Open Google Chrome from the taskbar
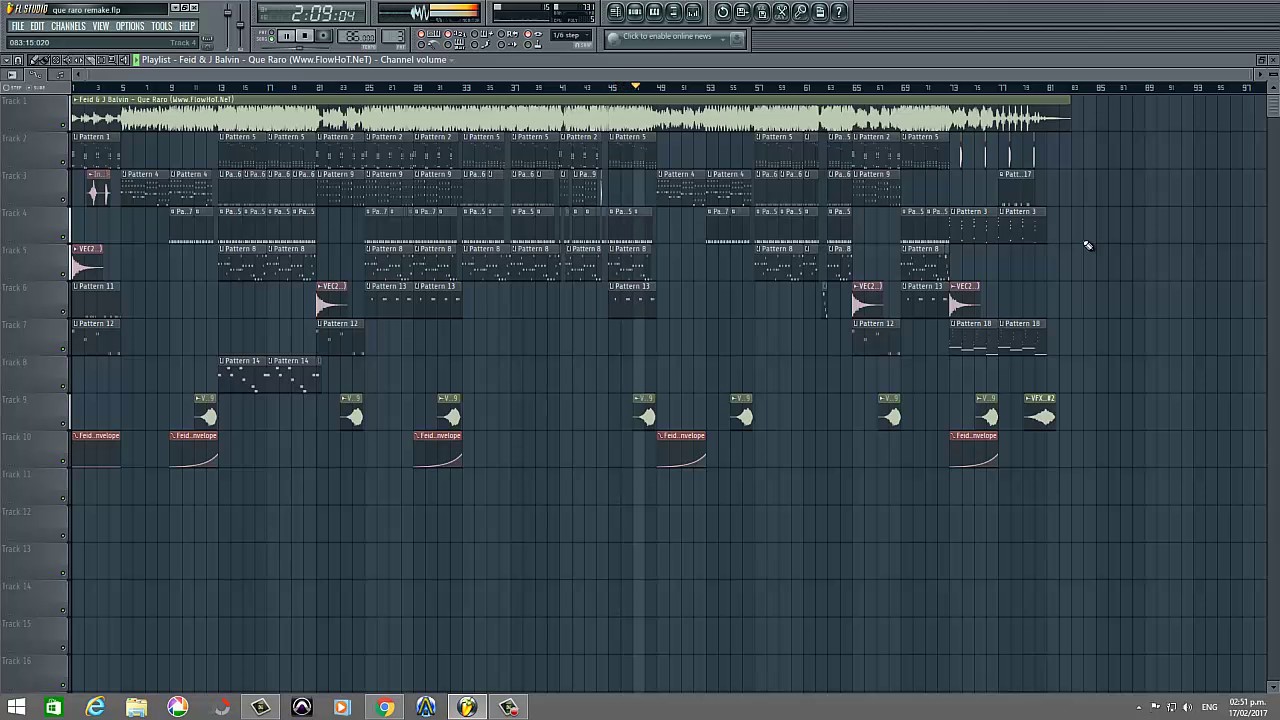The width and height of the screenshot is (1280, 720). [x=384, y=708]
